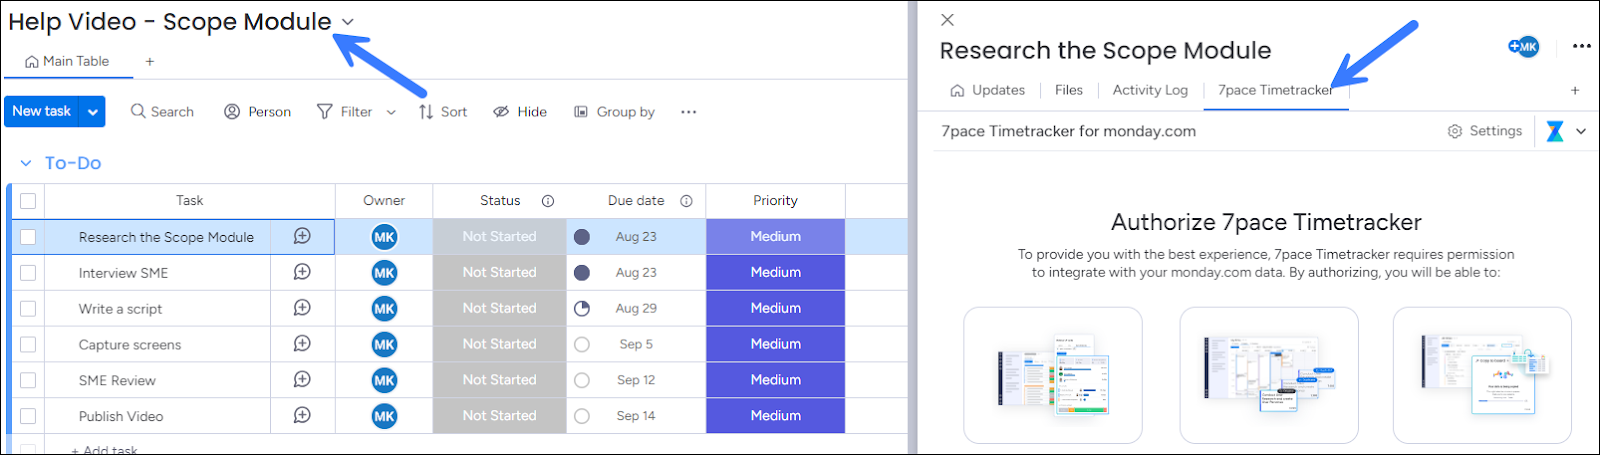Collapse the To-Do group
This screenshot has height=455, width=1600.
coord(26,163)
